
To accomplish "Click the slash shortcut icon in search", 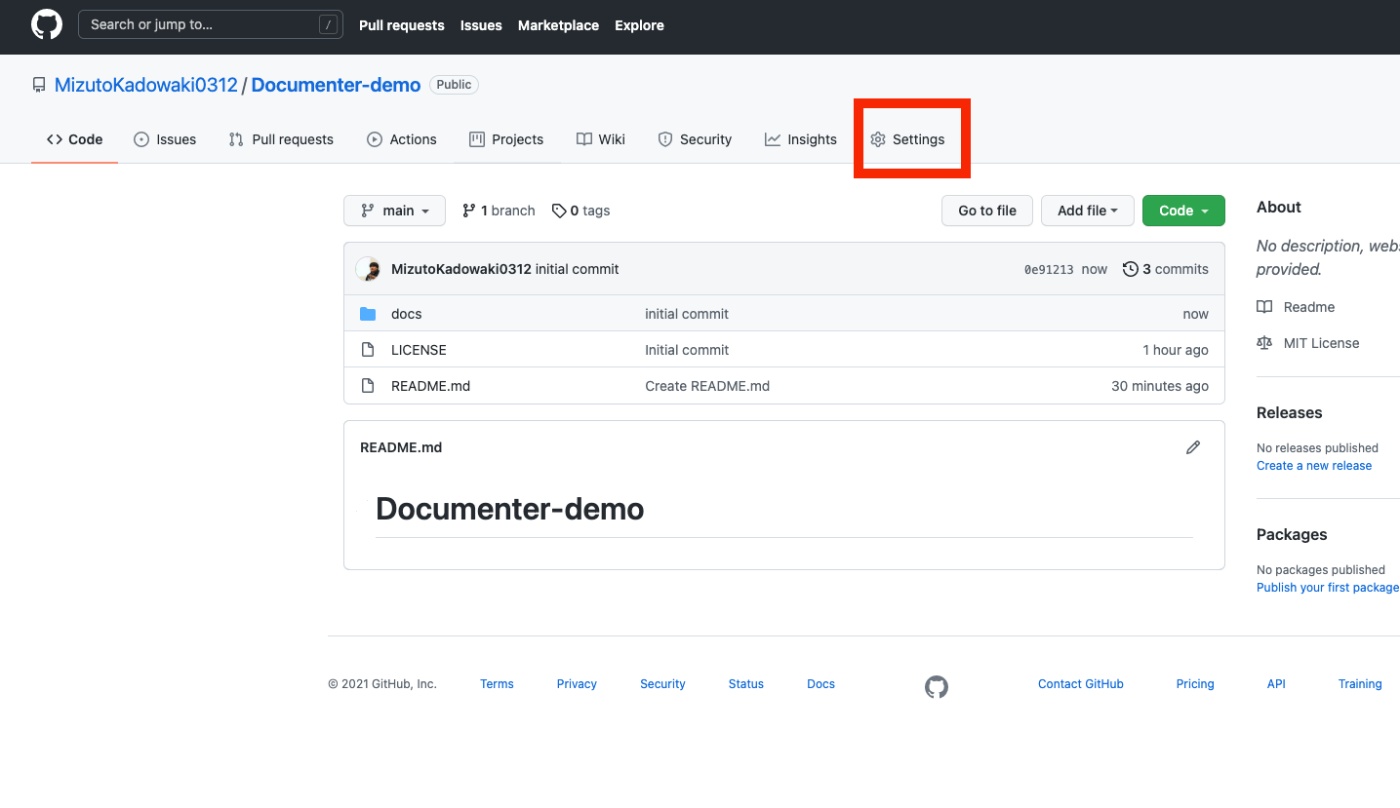I will point(328,25).
